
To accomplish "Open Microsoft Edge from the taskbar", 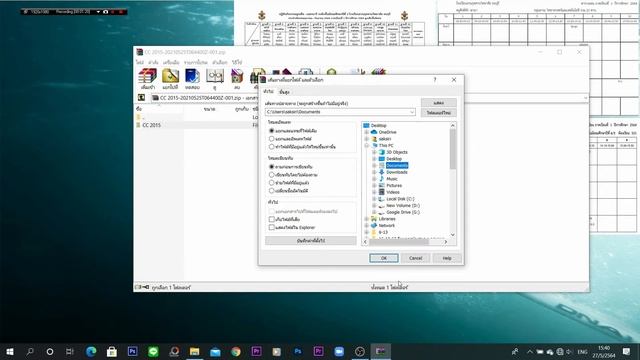I will coord(91,351).
